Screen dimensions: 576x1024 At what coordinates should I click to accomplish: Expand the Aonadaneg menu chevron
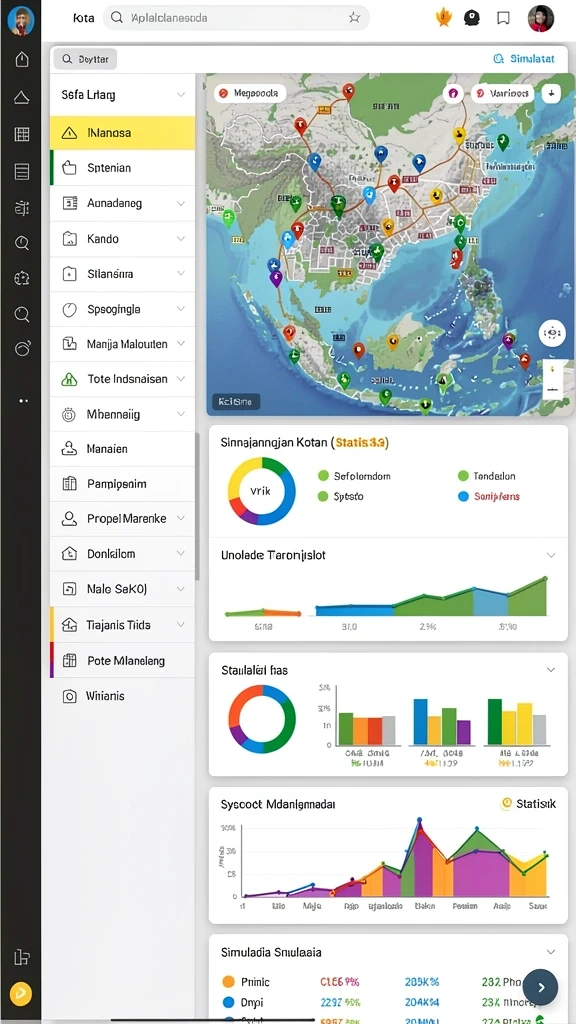tap(181, 204)
